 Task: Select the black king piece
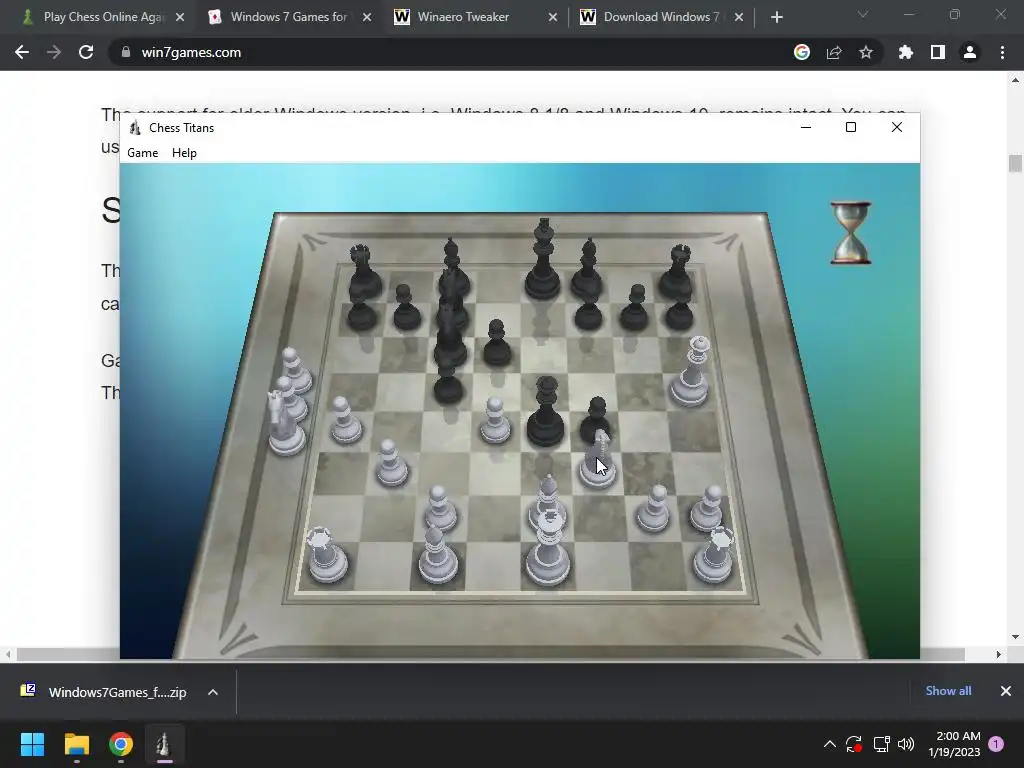[543, 261]
